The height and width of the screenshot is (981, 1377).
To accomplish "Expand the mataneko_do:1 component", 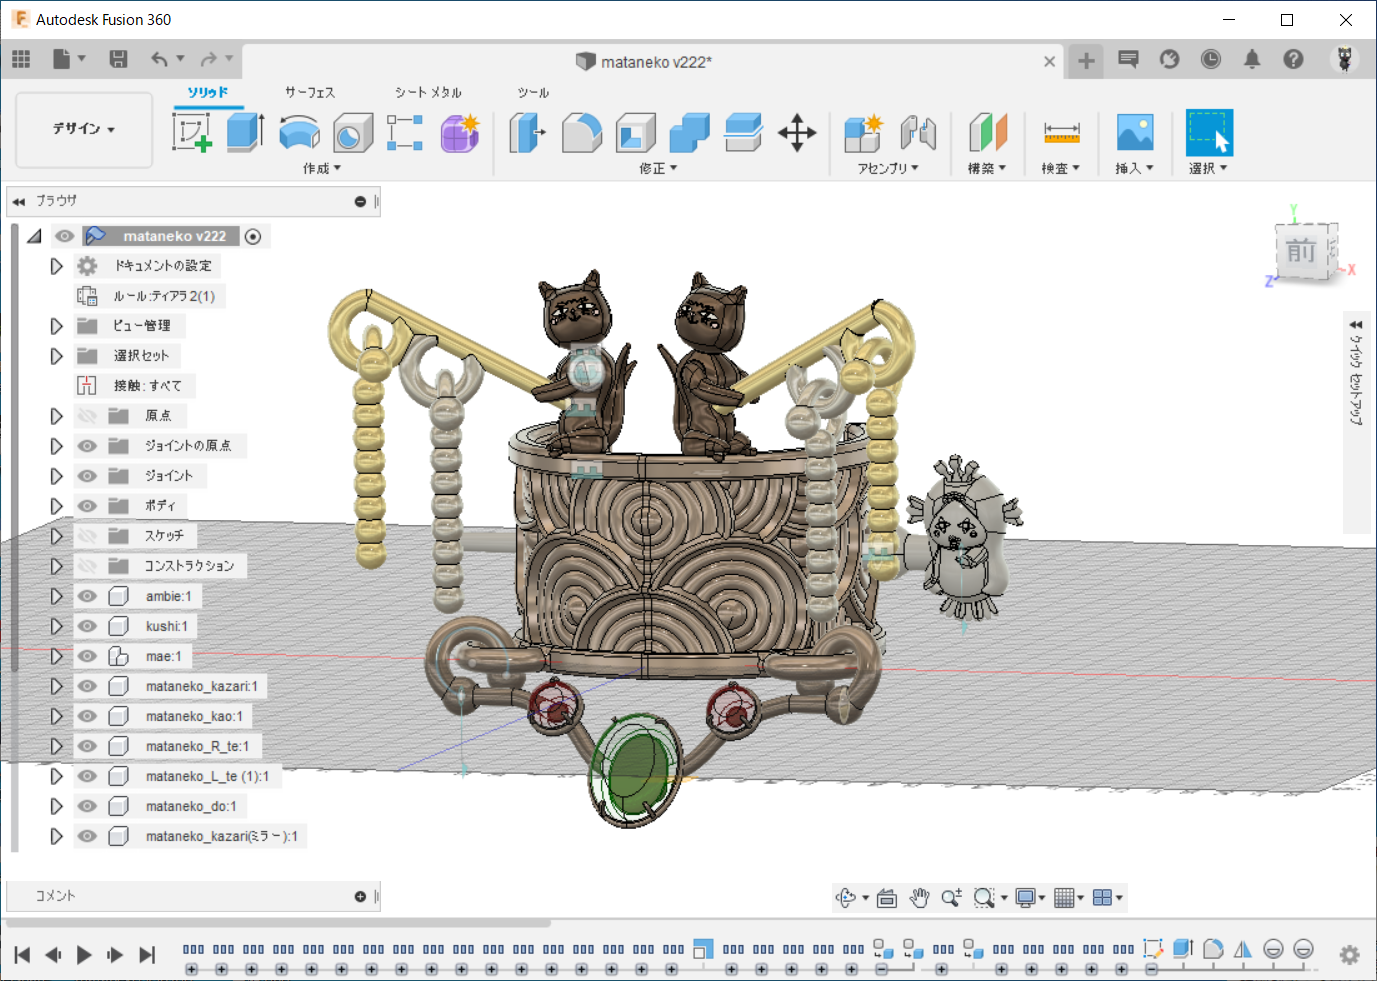I will pyautogui.click(x=57, y=806).
